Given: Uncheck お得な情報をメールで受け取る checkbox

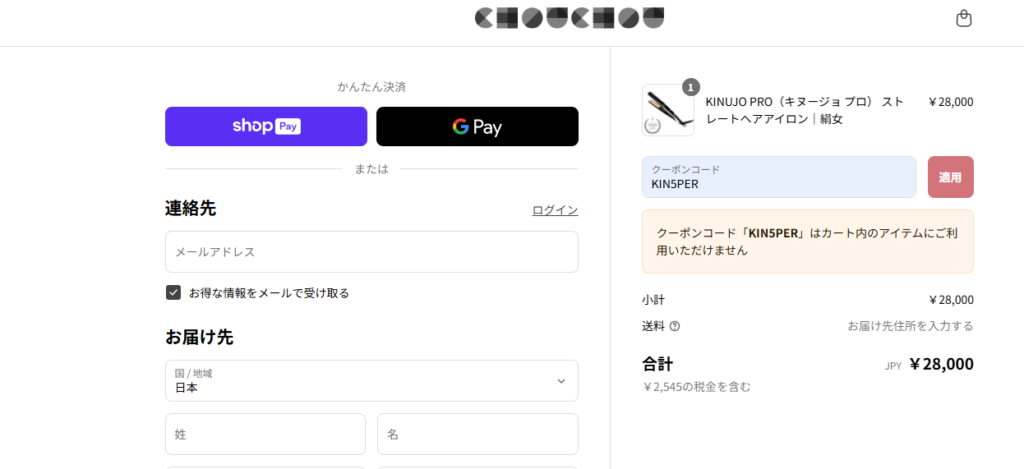Looking at the screenshot, I should coord(173,293).
